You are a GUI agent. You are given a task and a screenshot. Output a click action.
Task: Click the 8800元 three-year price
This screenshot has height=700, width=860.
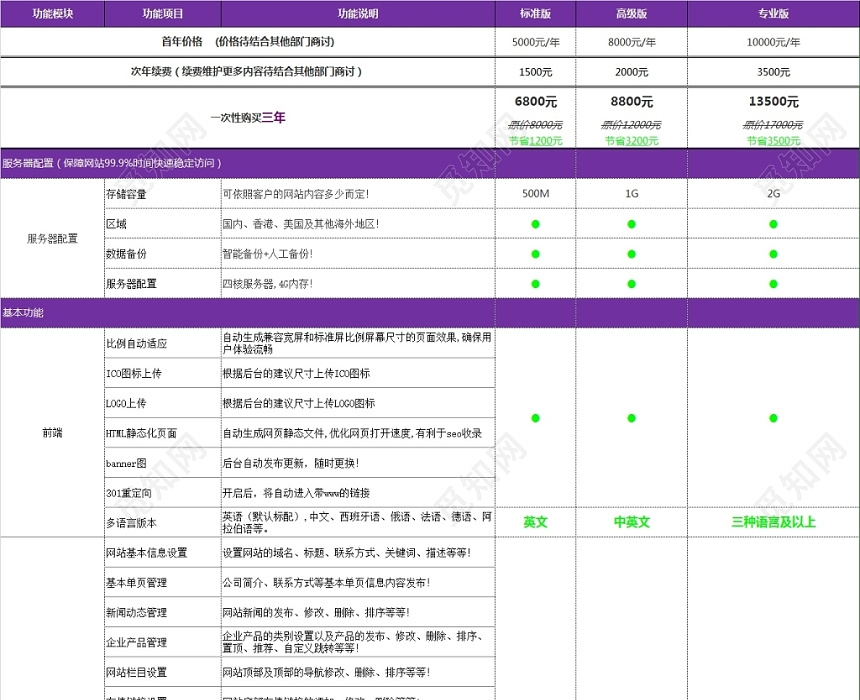coord(631,101)
